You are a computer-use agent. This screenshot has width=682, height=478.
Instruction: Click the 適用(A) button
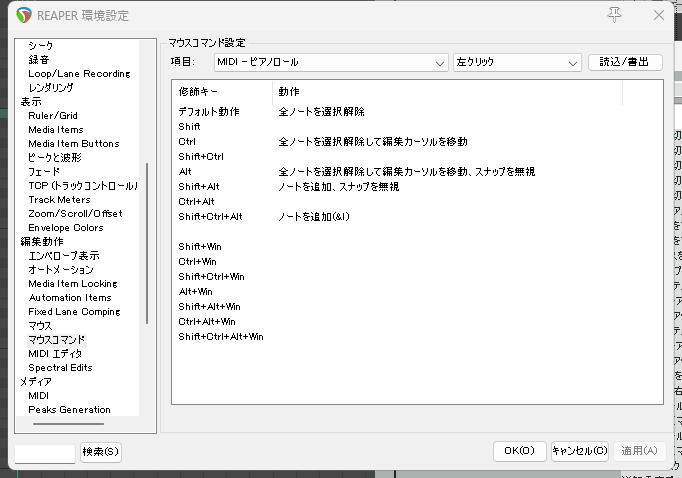click(639, 451)
